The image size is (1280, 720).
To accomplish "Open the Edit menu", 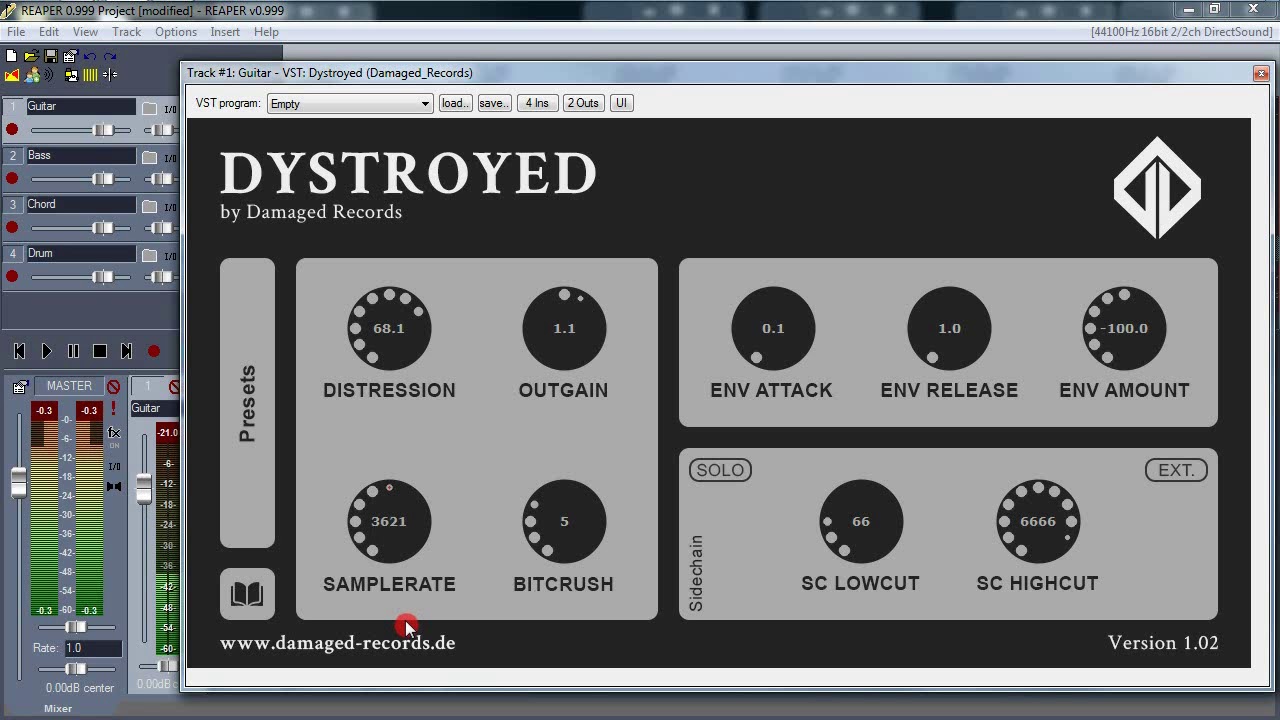I will (49, 32).
